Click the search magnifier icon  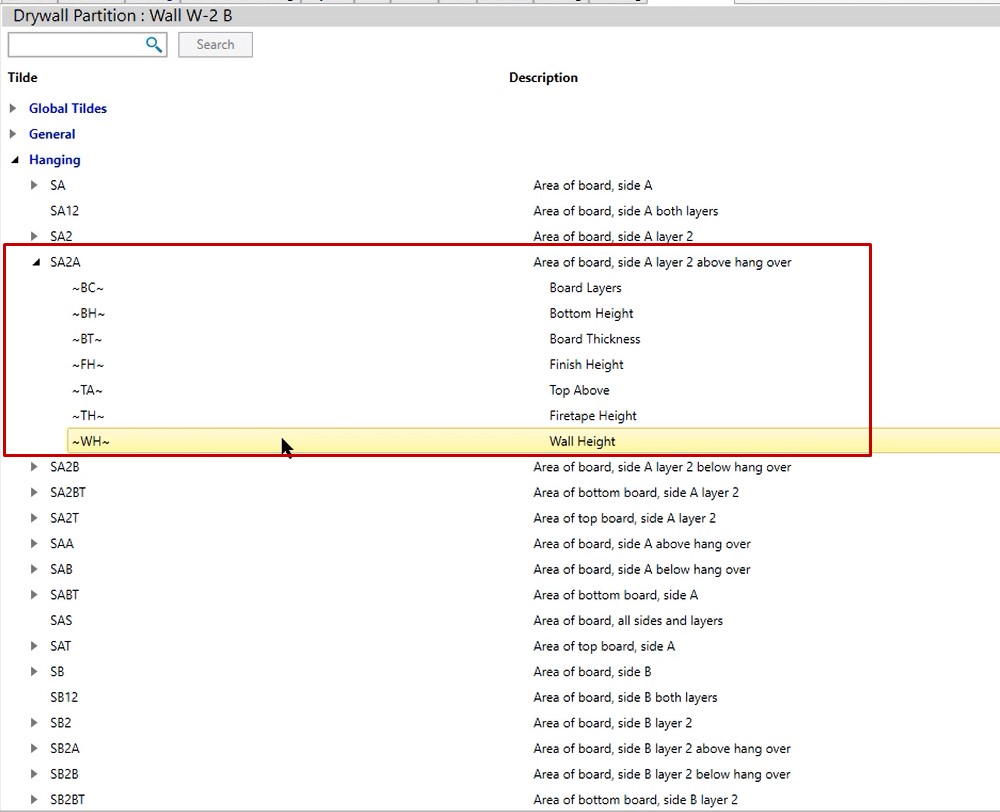pyautogui.click(x=154, y=45)
